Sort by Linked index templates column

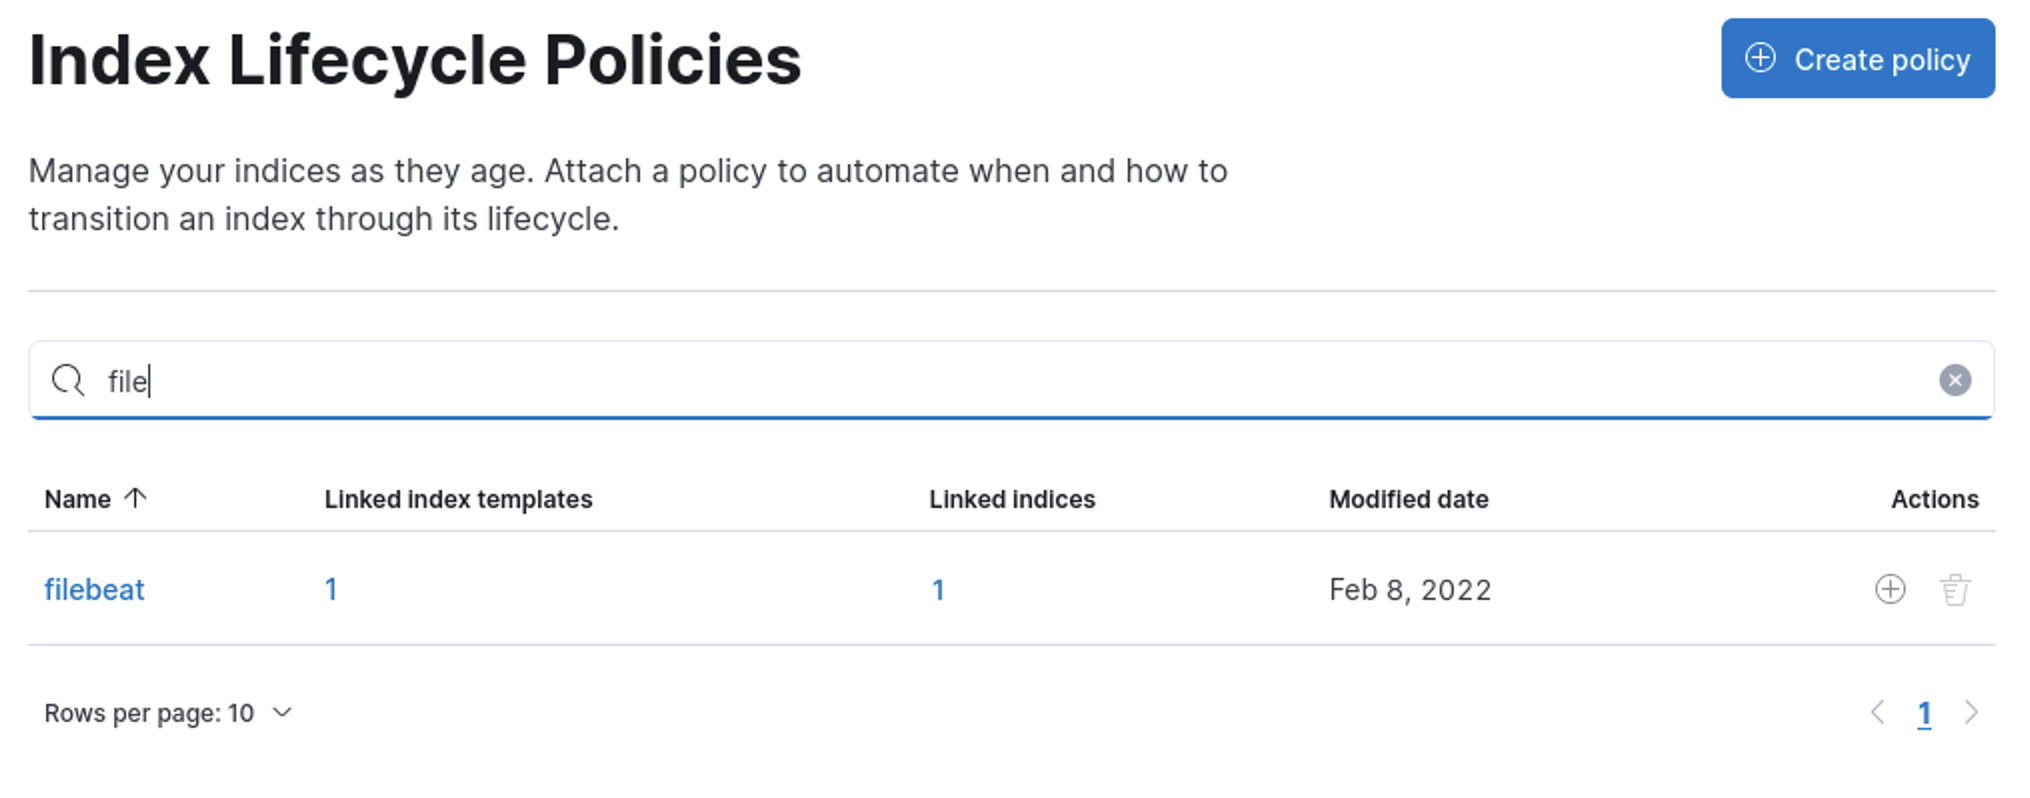click(458, 499)
